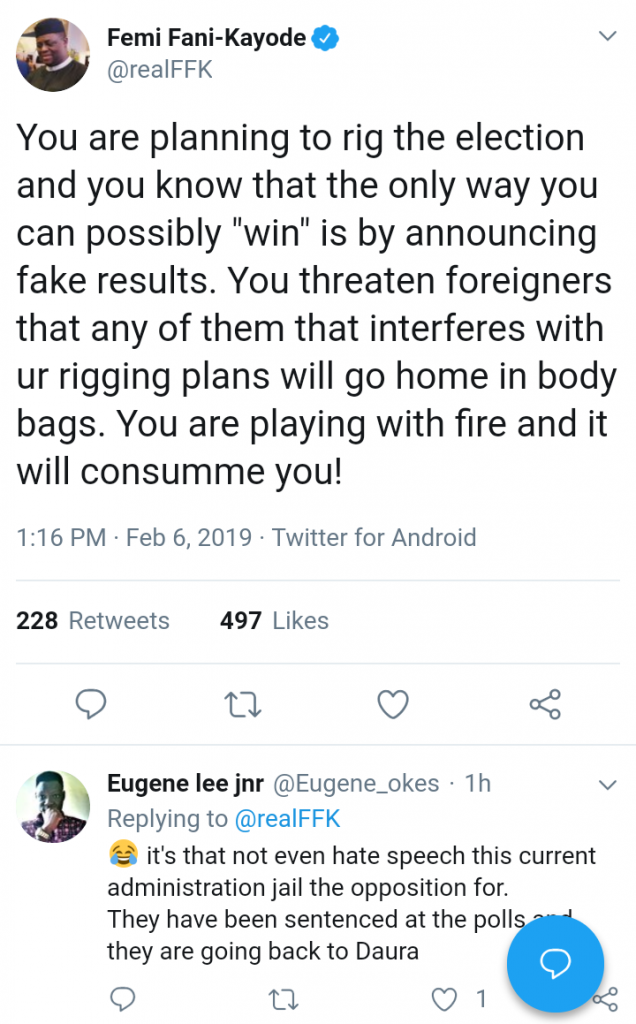Reply to Eugene lee jnr's comment
Image resolution: width=636 pixels, height=1024 pixels.
(x=121, y=998)
